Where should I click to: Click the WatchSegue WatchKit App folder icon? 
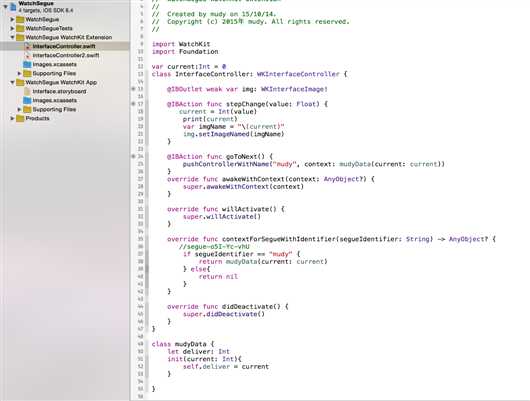20,82
